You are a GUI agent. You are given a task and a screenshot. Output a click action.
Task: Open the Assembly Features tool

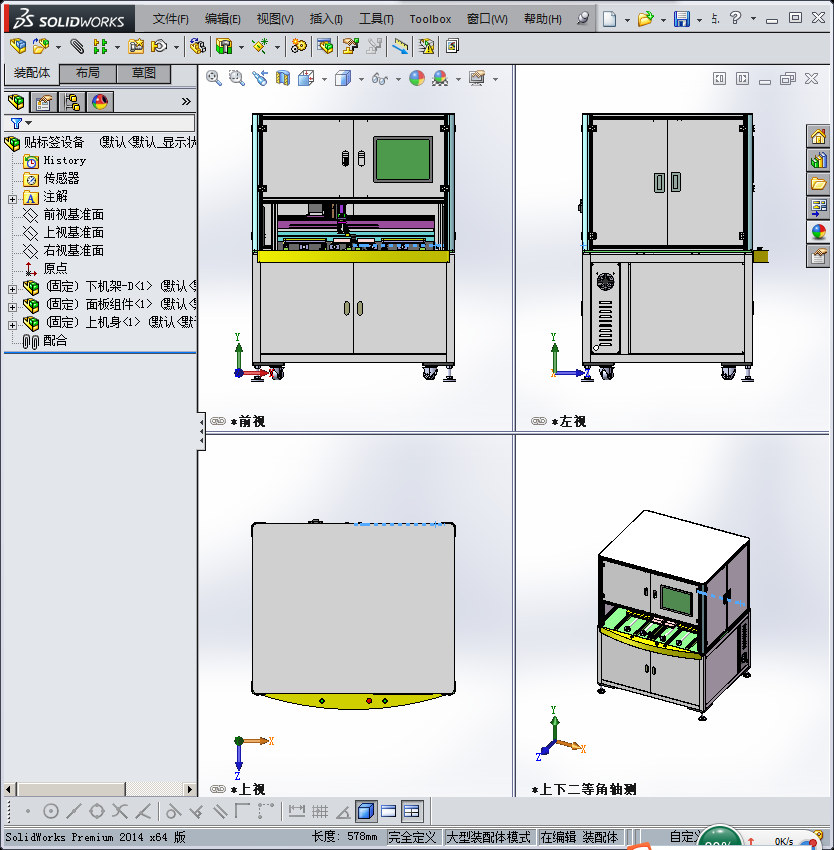[224, 47]
